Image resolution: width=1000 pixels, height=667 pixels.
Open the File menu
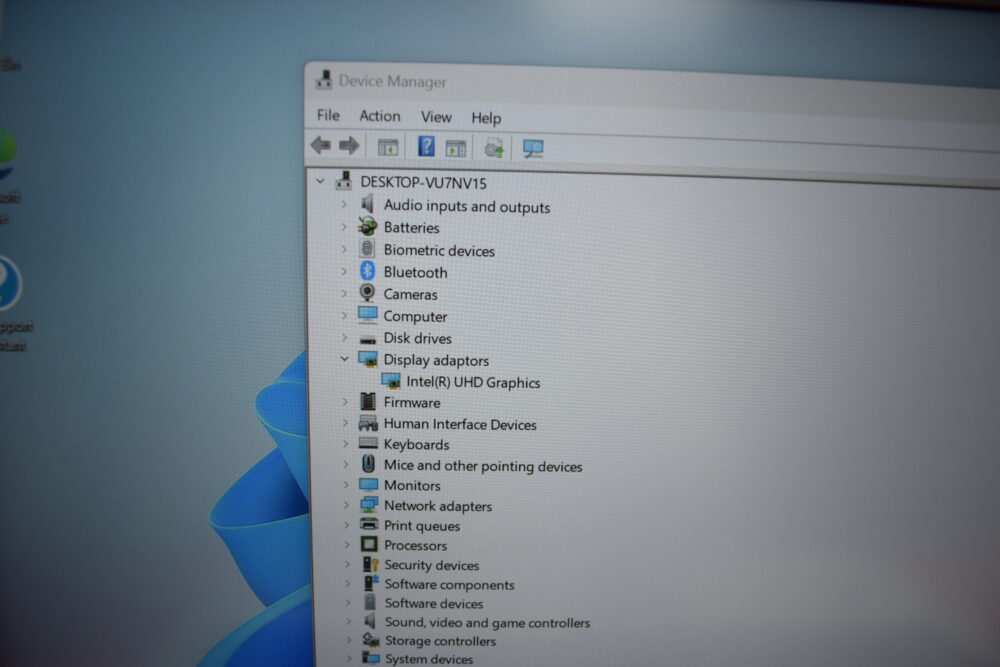[x=328, y=115]
